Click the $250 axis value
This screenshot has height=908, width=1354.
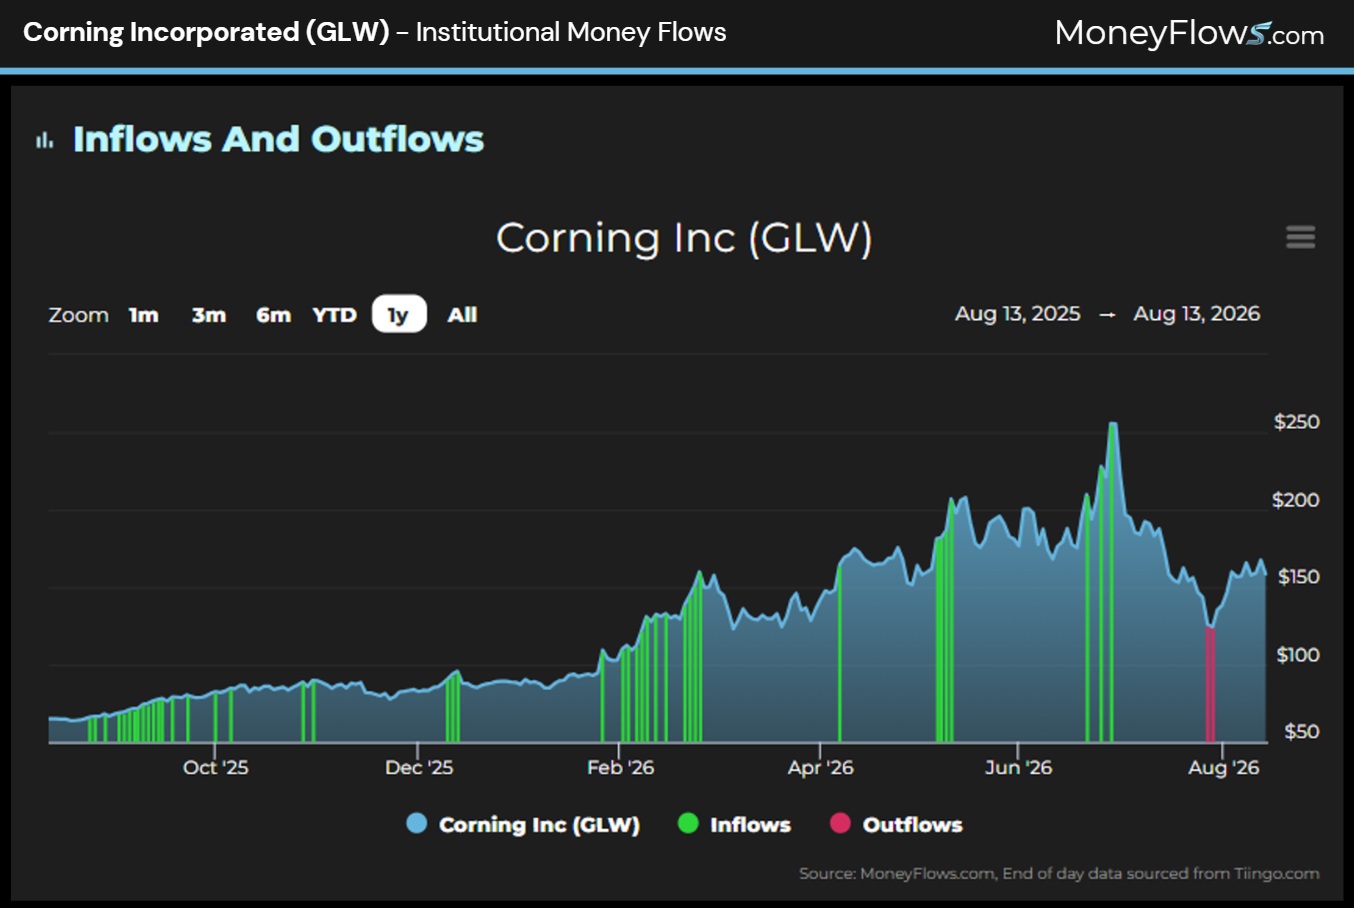point(1296,422)
